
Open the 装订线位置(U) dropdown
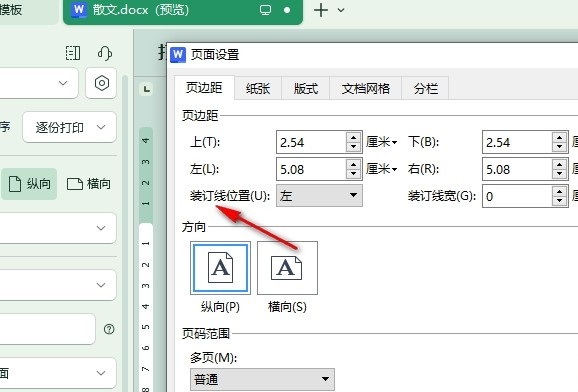point(319,195)
